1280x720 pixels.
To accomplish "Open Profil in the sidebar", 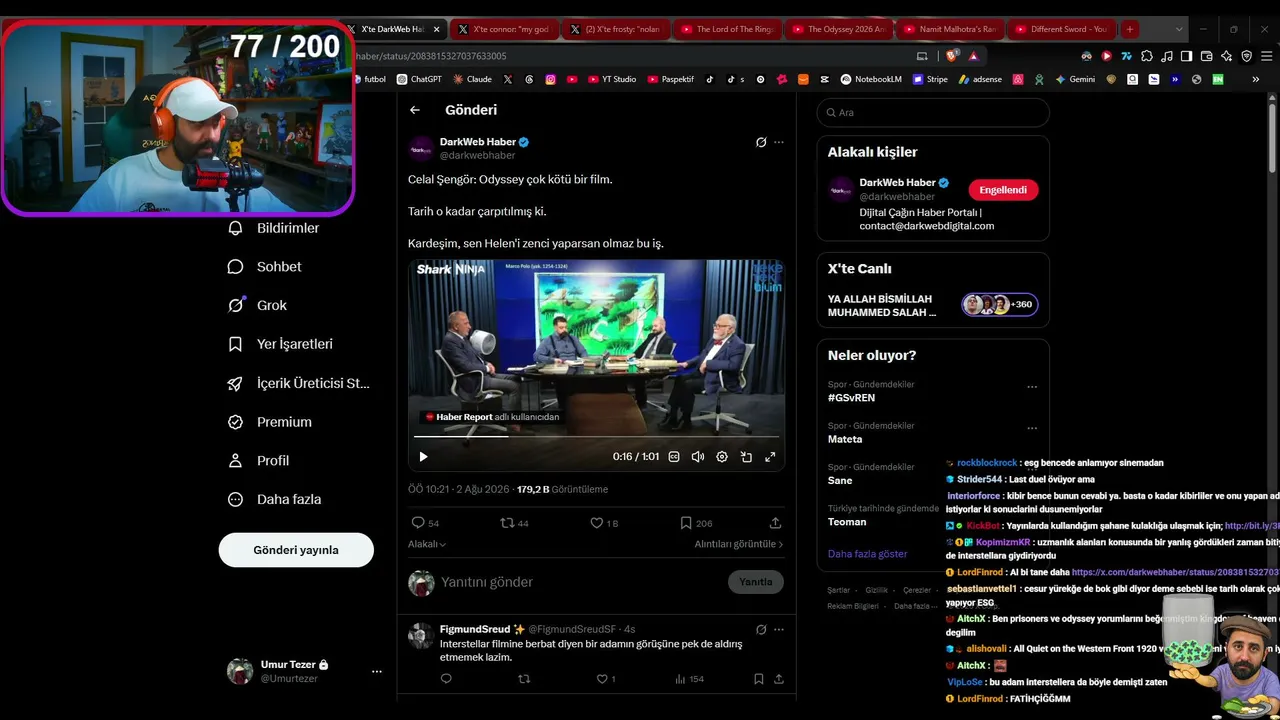I will tap(259, 461).
